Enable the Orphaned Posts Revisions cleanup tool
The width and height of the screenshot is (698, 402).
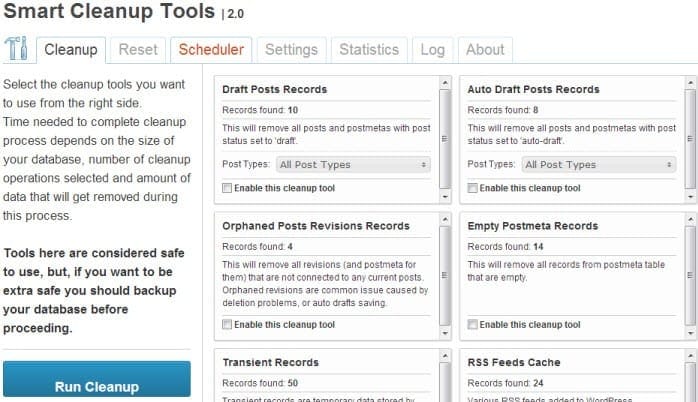pyautogui.click(x=227, y=325)
